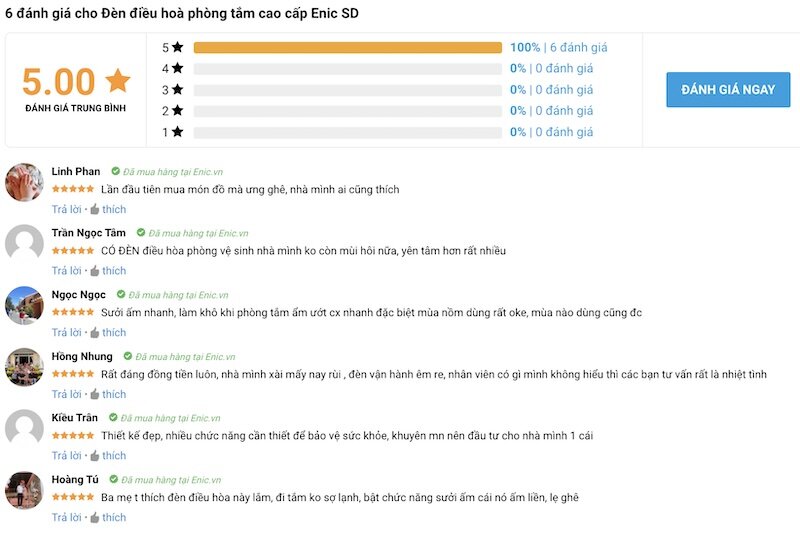The height and width of the screenshot is (545, 800).
Task: Like Kiều Trân's review with the thumbs-up icon
Action: pyautogui.click(x=95, y=455)
